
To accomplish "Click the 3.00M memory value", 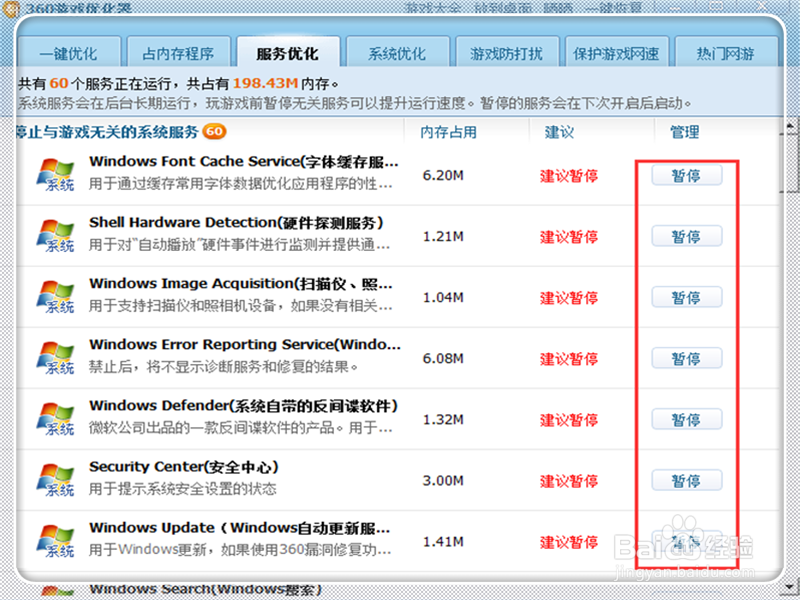I will click(x=443, y=481).
